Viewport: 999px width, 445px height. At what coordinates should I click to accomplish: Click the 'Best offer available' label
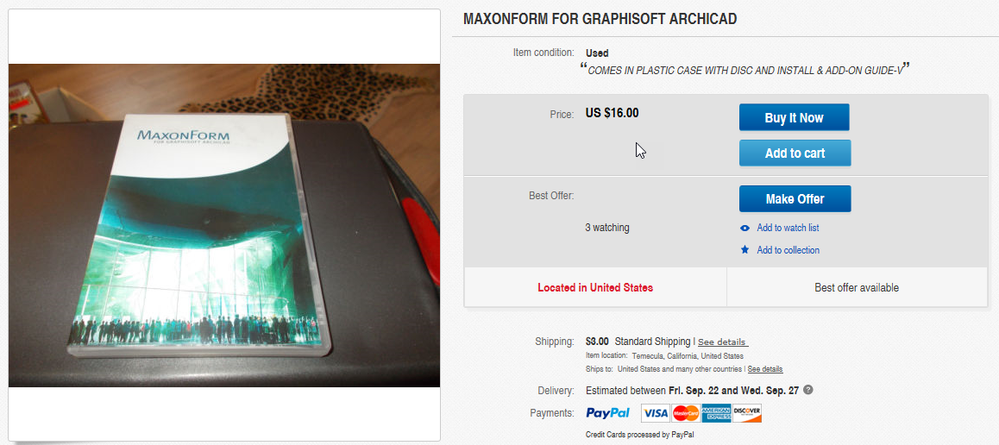pos(856,288)
